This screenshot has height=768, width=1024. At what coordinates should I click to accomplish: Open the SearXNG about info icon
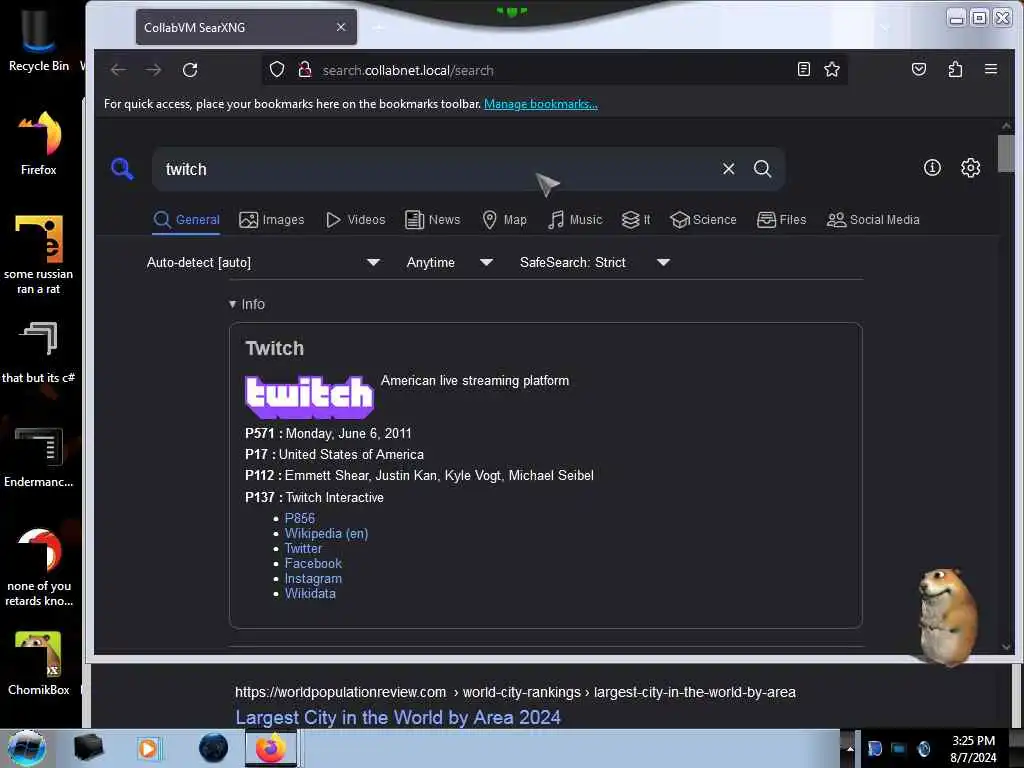[x=932, y=168]
